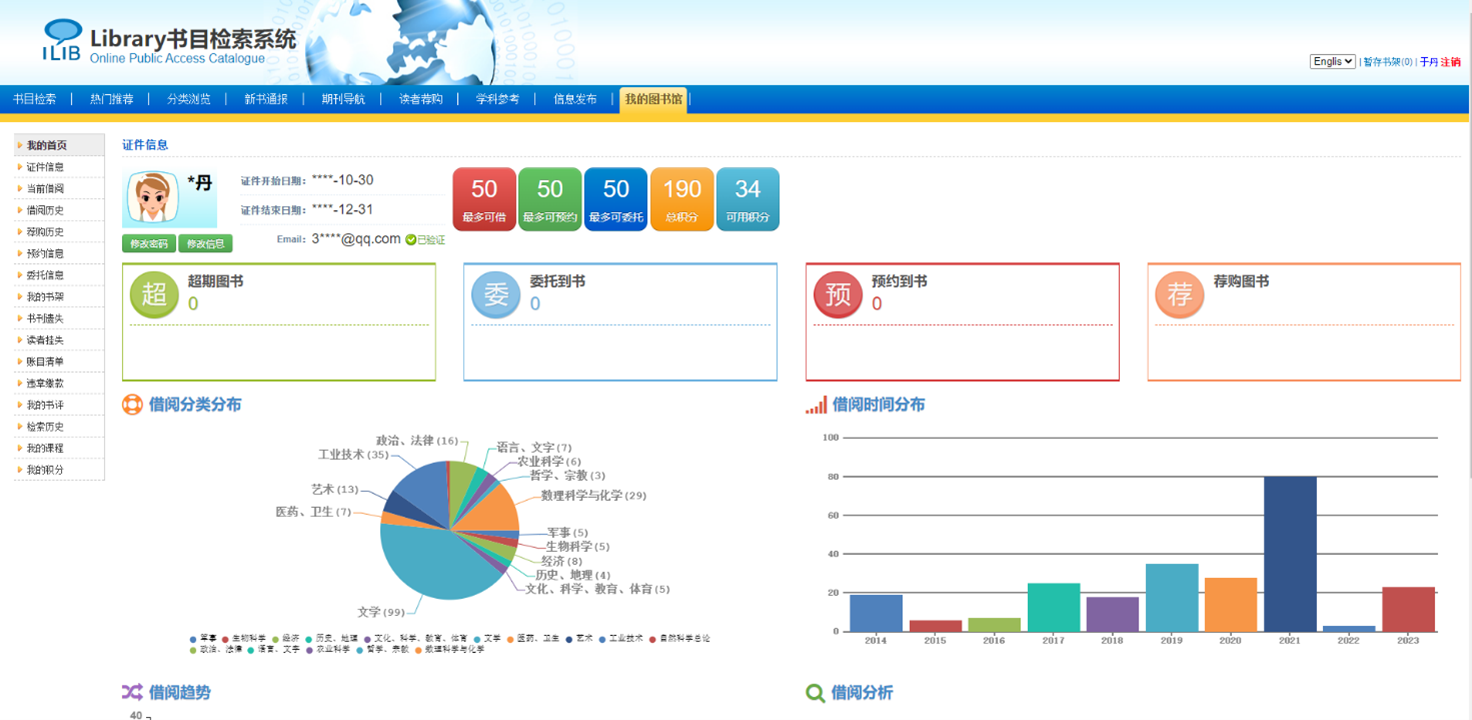Click the 借阅分析 magnifier icon
1472x720 pixels.
click(x=816, y=693)
